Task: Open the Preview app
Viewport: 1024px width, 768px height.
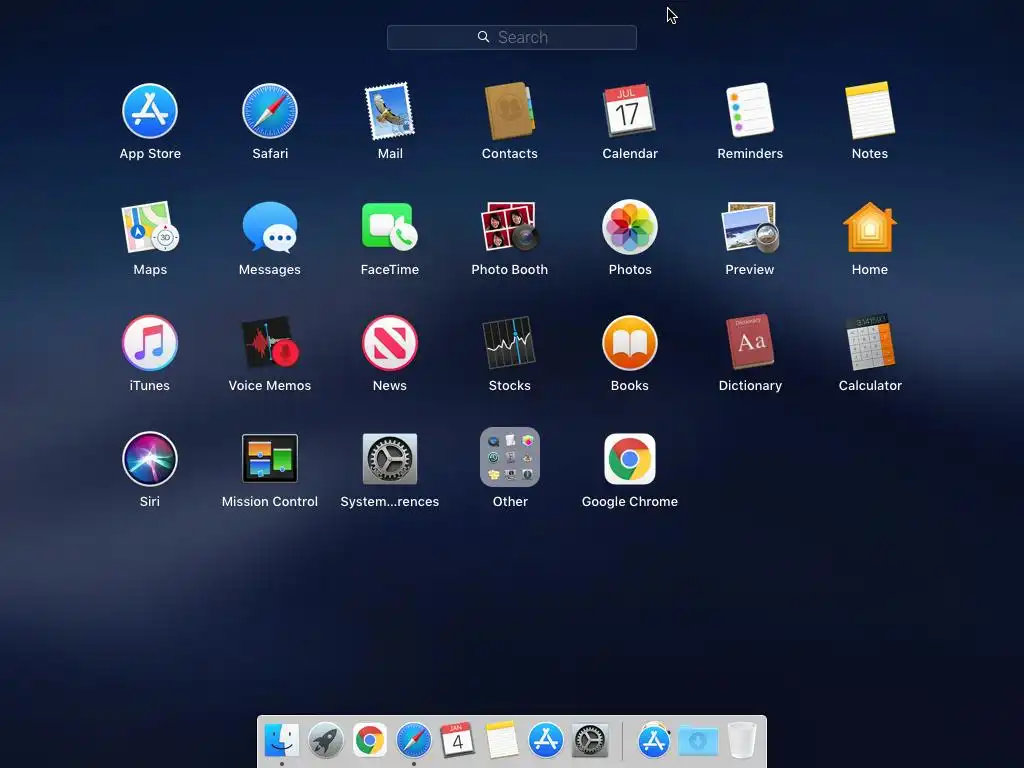Action: (x=750, y=227)
